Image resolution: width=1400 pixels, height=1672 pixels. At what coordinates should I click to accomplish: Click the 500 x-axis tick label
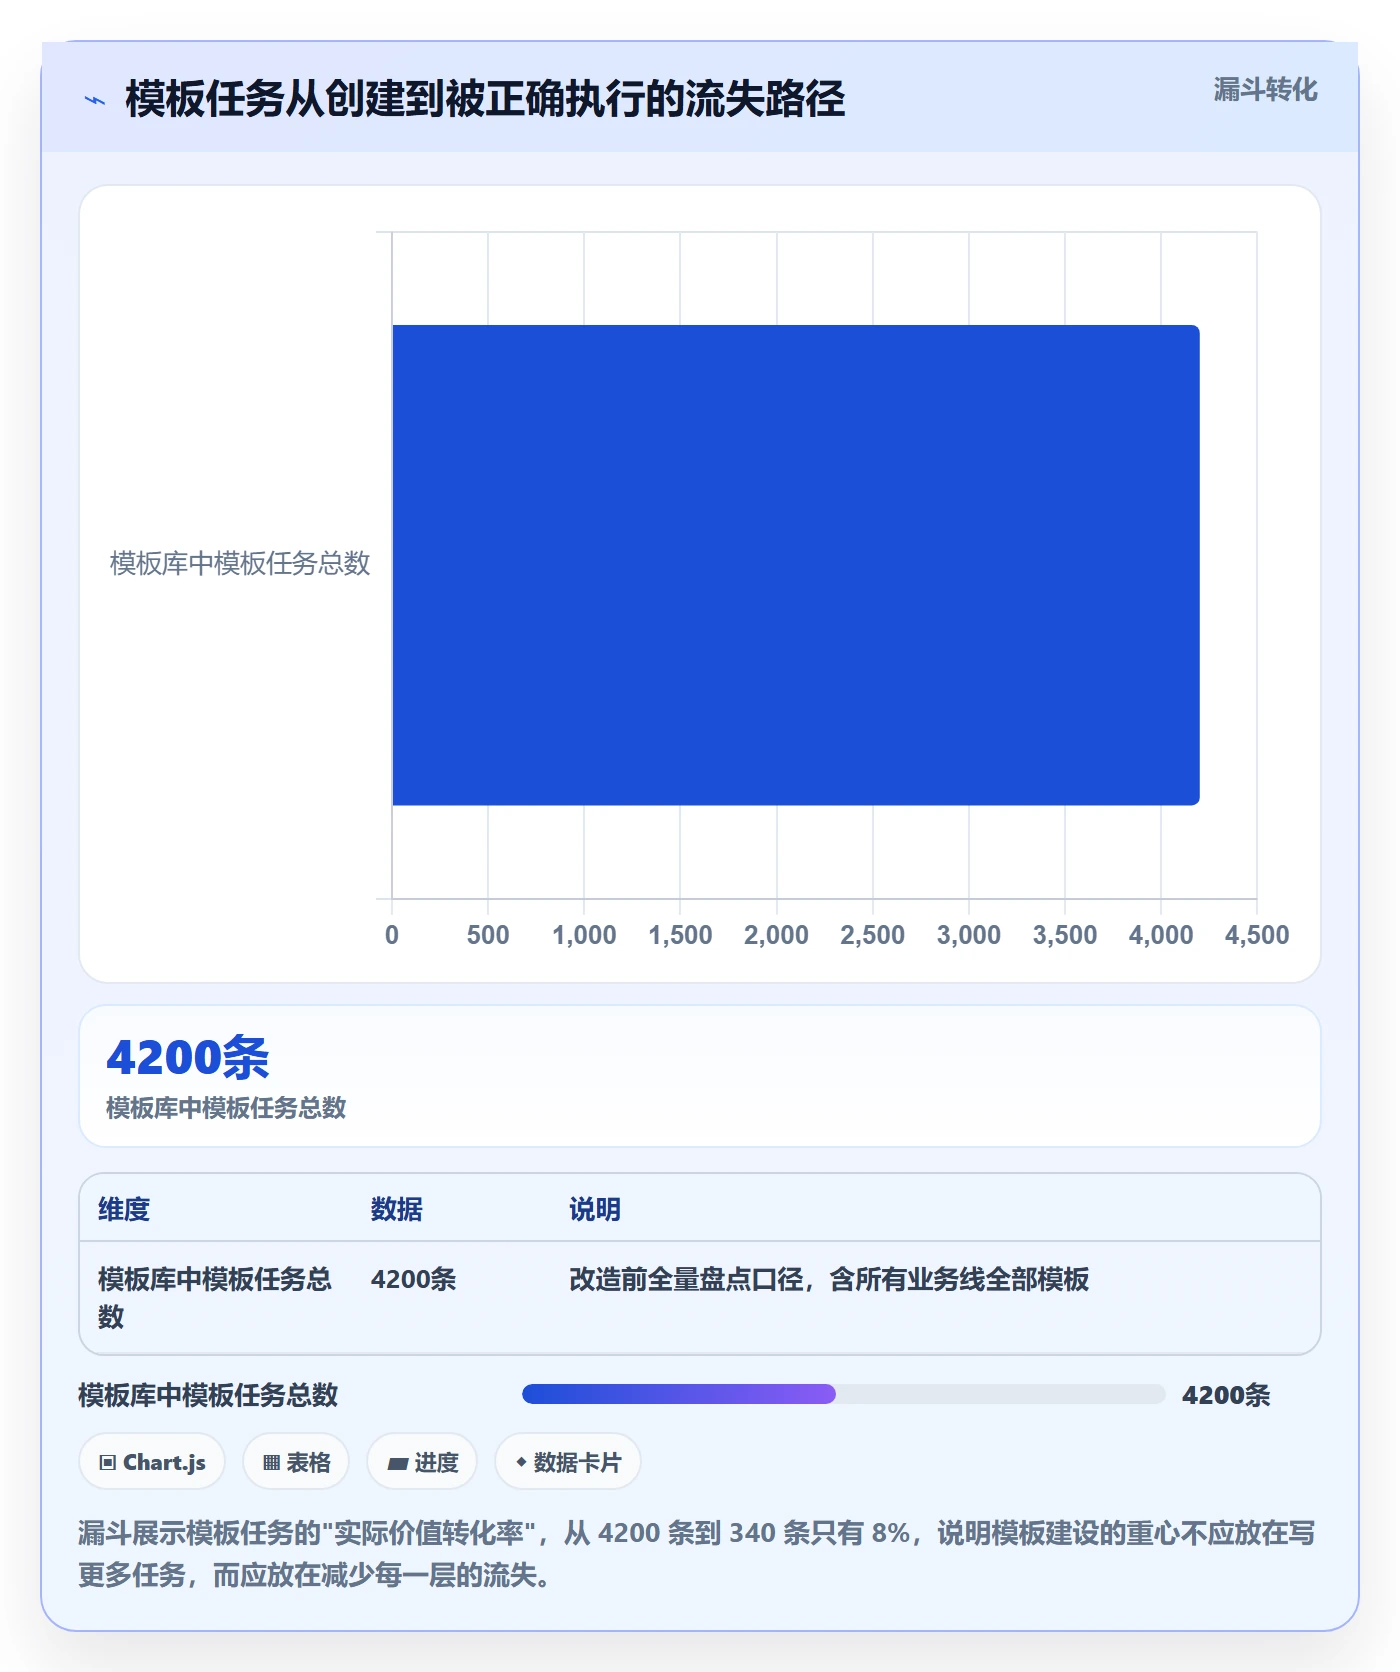click(x=488, y=935)
